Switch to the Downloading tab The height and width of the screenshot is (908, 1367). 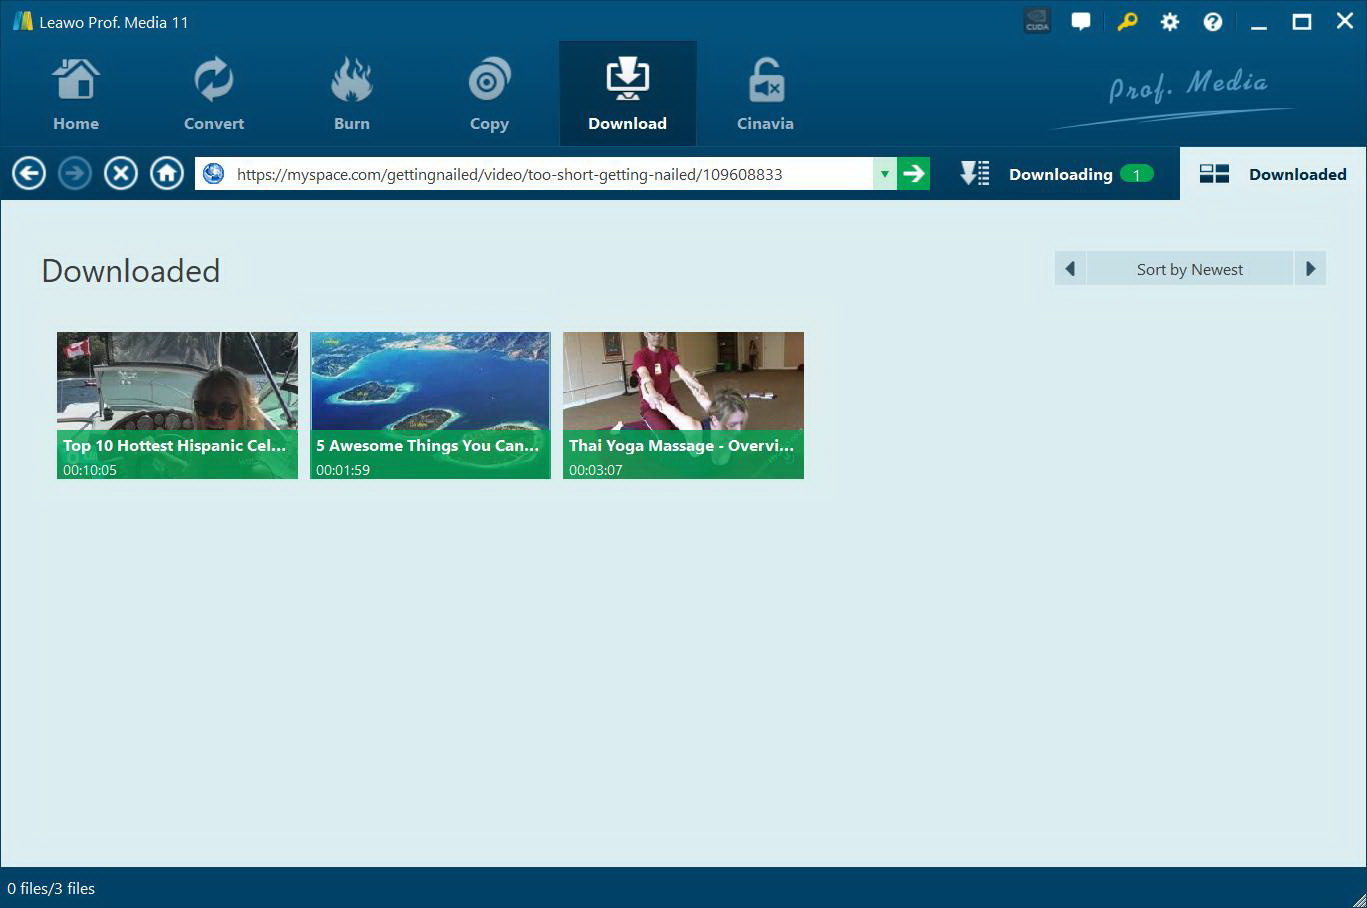click(1060, 173)
